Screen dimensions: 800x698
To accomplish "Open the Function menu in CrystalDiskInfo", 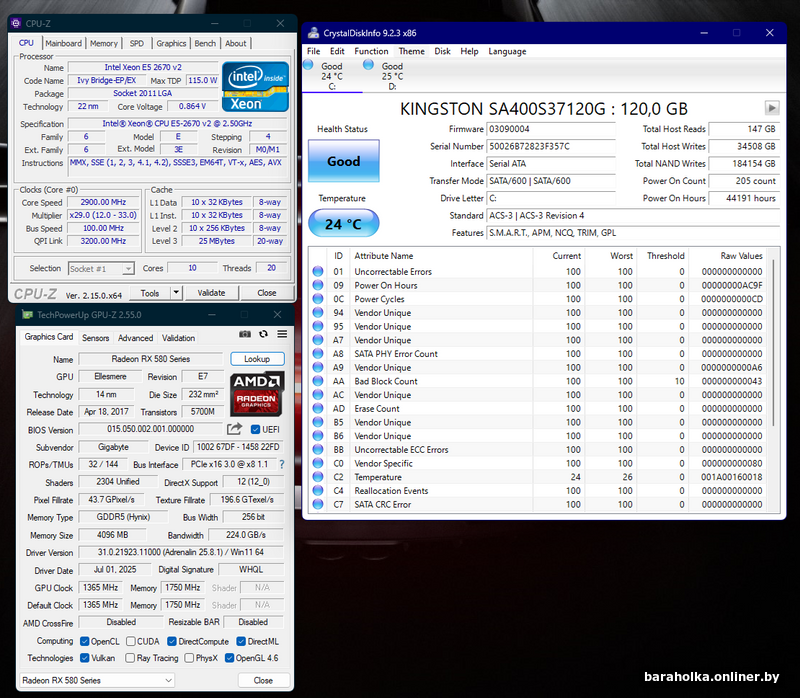I will click(371, 51).
